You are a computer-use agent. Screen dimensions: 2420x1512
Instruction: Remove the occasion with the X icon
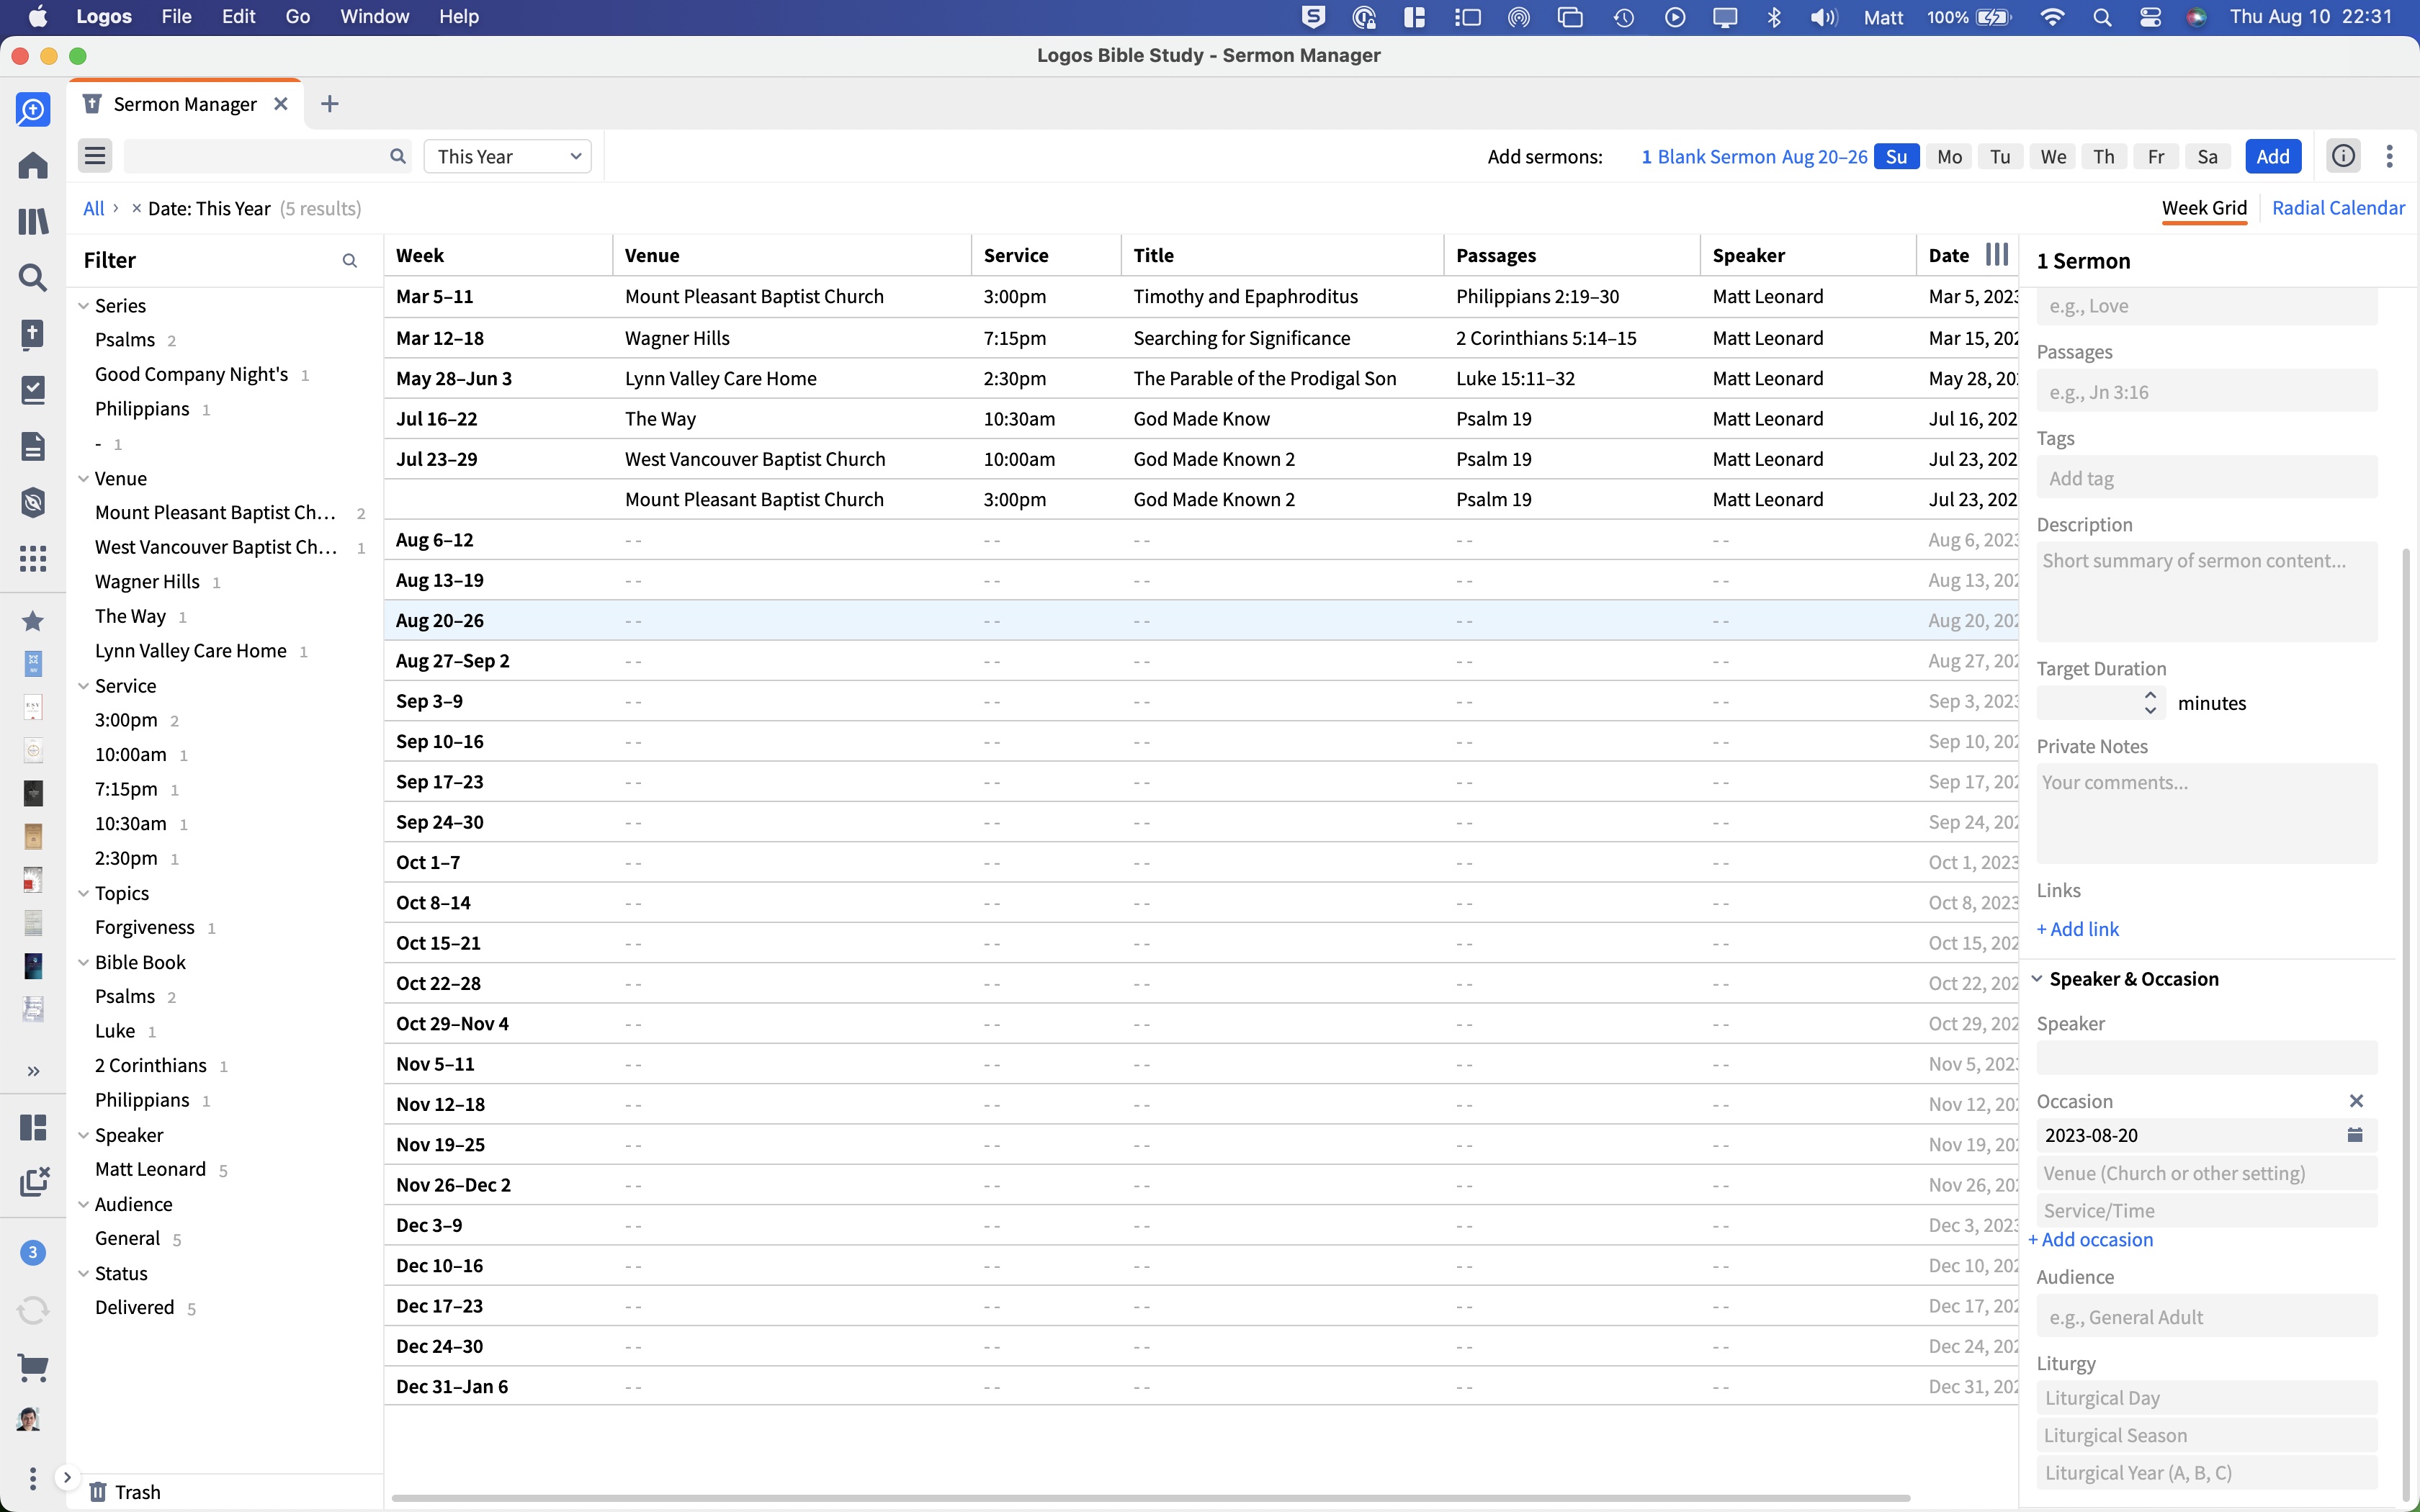[x=2356, y=1101]
